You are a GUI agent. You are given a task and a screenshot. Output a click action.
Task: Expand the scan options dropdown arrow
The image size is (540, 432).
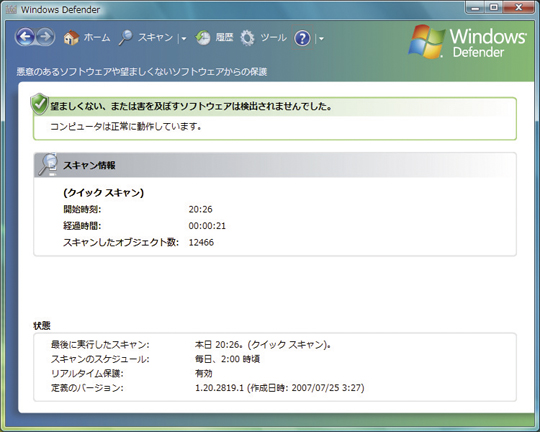pos(184,39)
